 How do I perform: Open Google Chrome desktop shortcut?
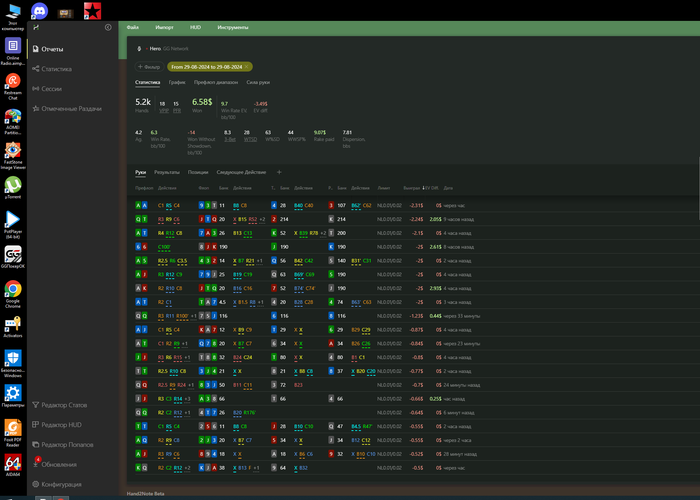click(13, 294)
